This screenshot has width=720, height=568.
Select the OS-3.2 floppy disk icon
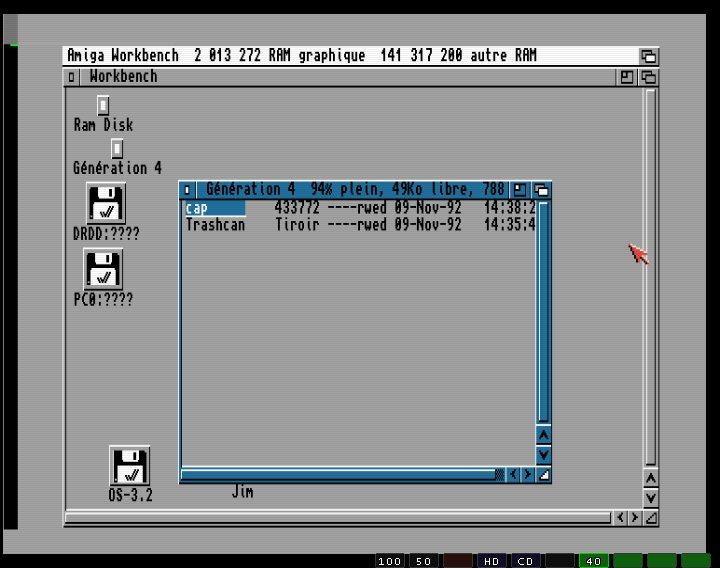pyautogui.click(x=129, y=465)
